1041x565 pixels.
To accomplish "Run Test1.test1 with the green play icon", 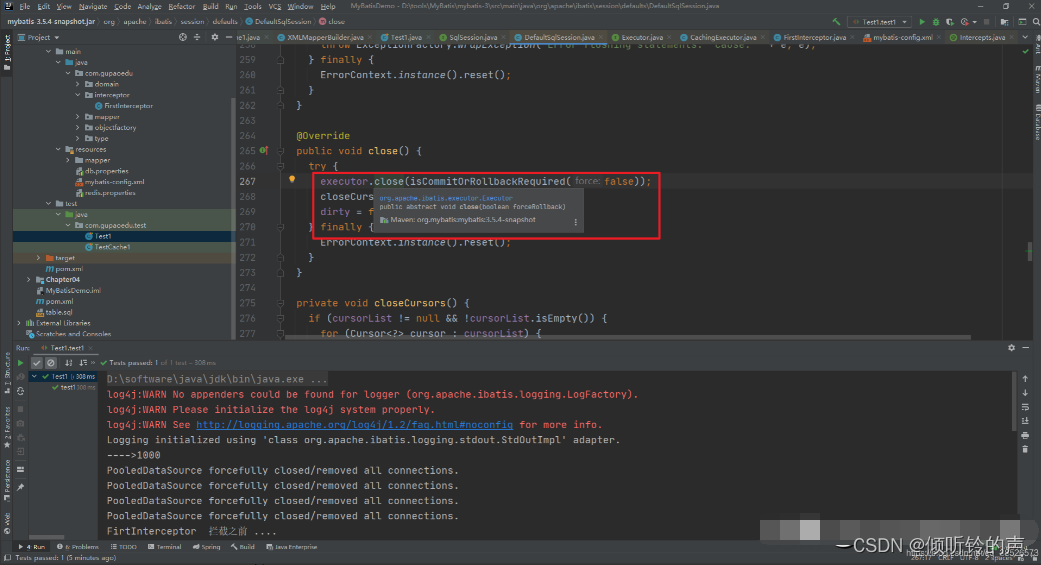I will click(921, 22).
